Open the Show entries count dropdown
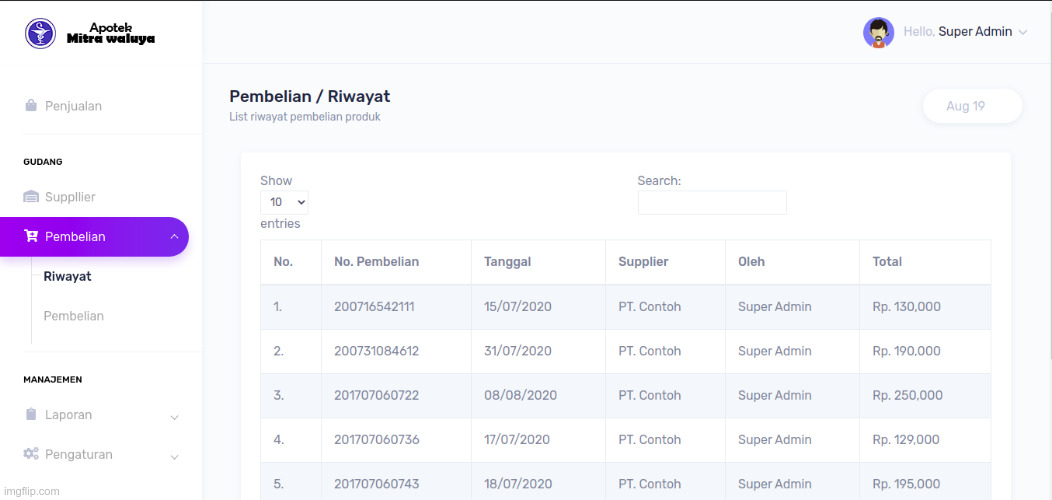The width and height of the screenshot is (1052, 500). pos(284,202)
